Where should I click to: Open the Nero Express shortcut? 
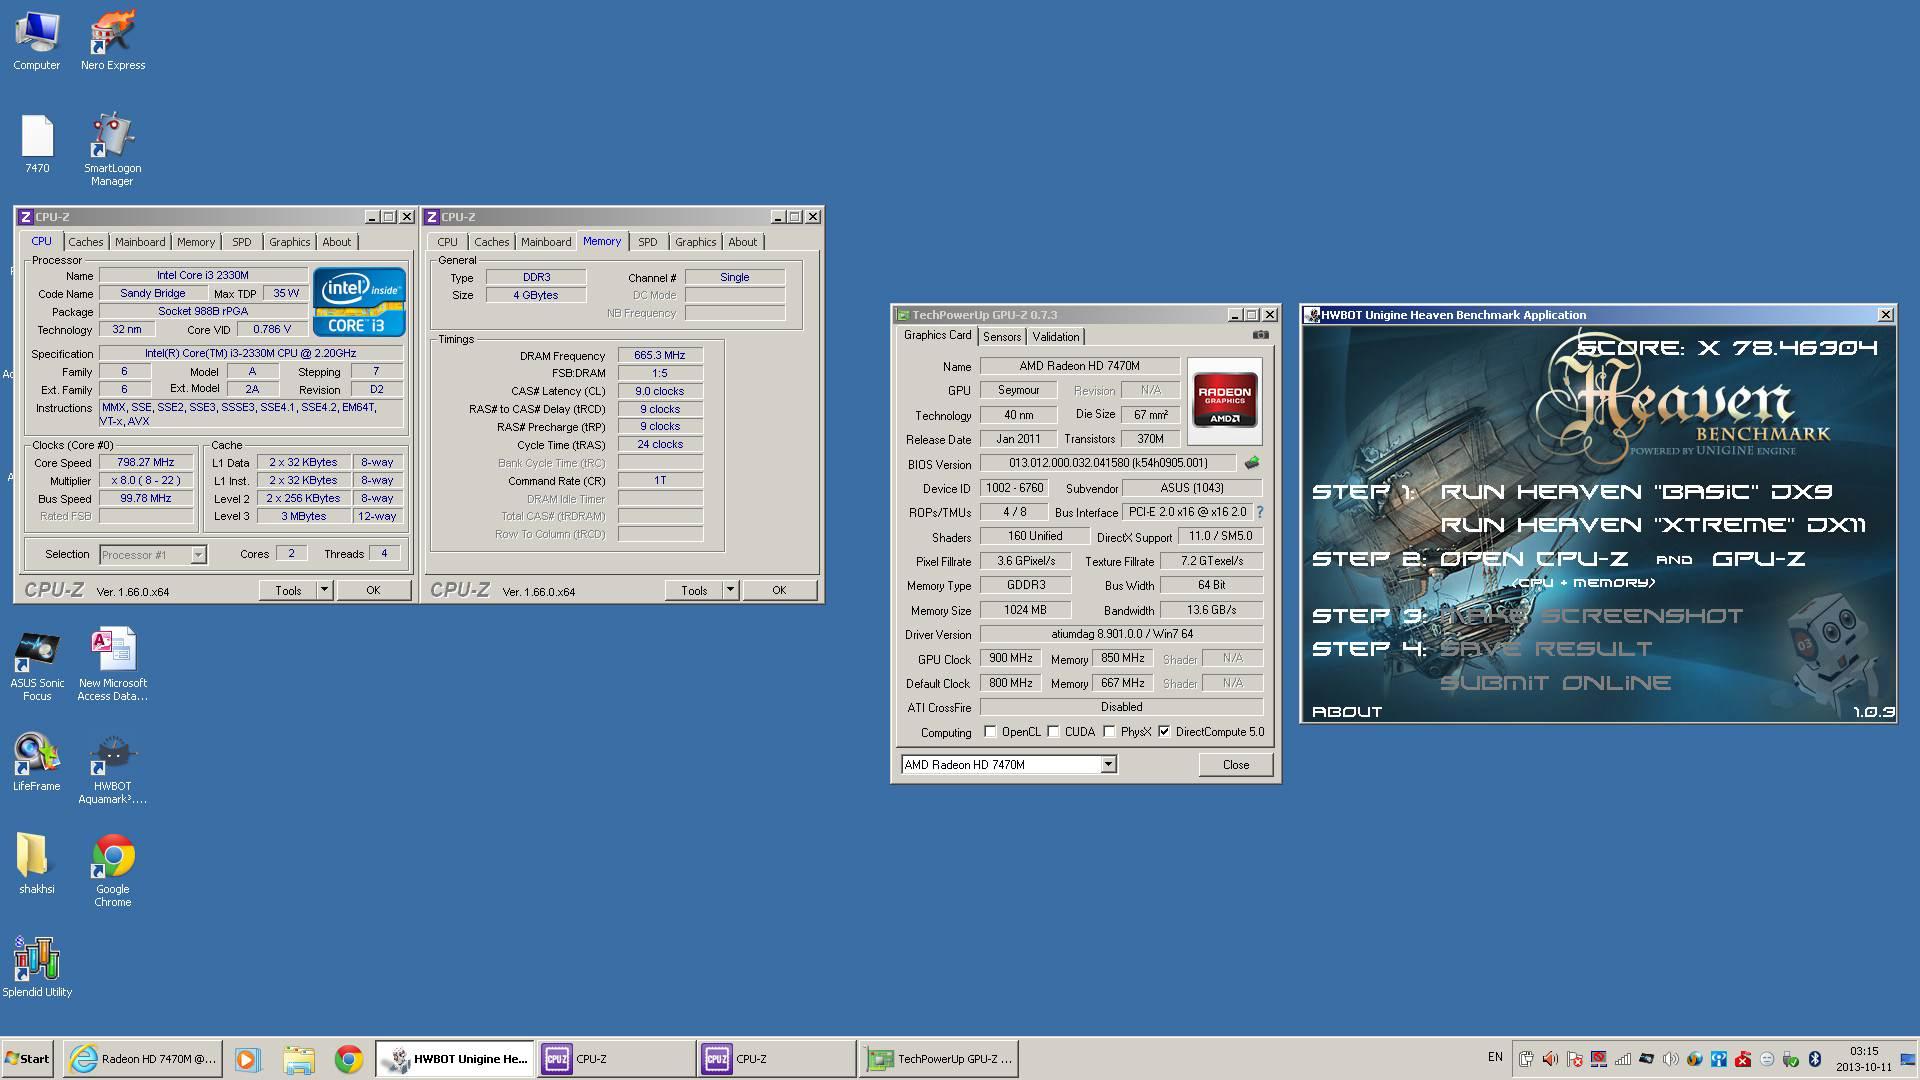(112, 40)
